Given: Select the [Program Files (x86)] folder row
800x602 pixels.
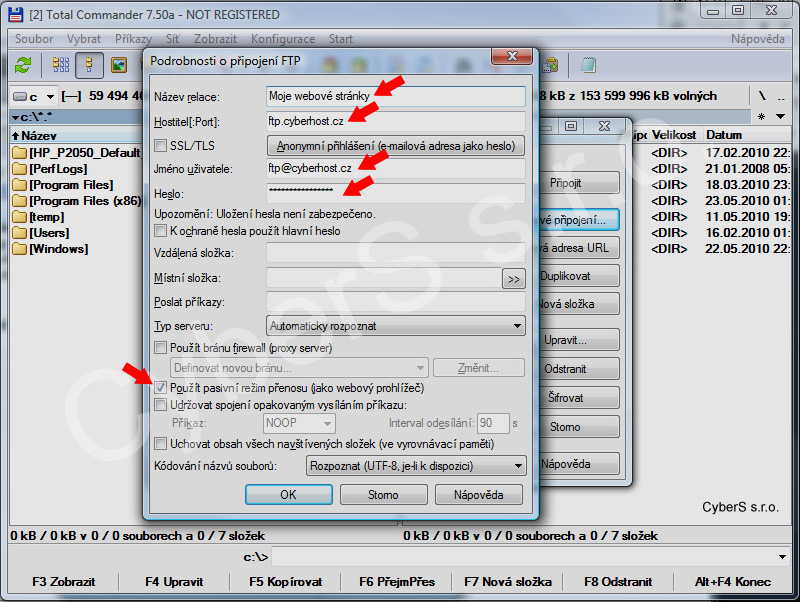Looking at the screenshot, I should 77,200.
